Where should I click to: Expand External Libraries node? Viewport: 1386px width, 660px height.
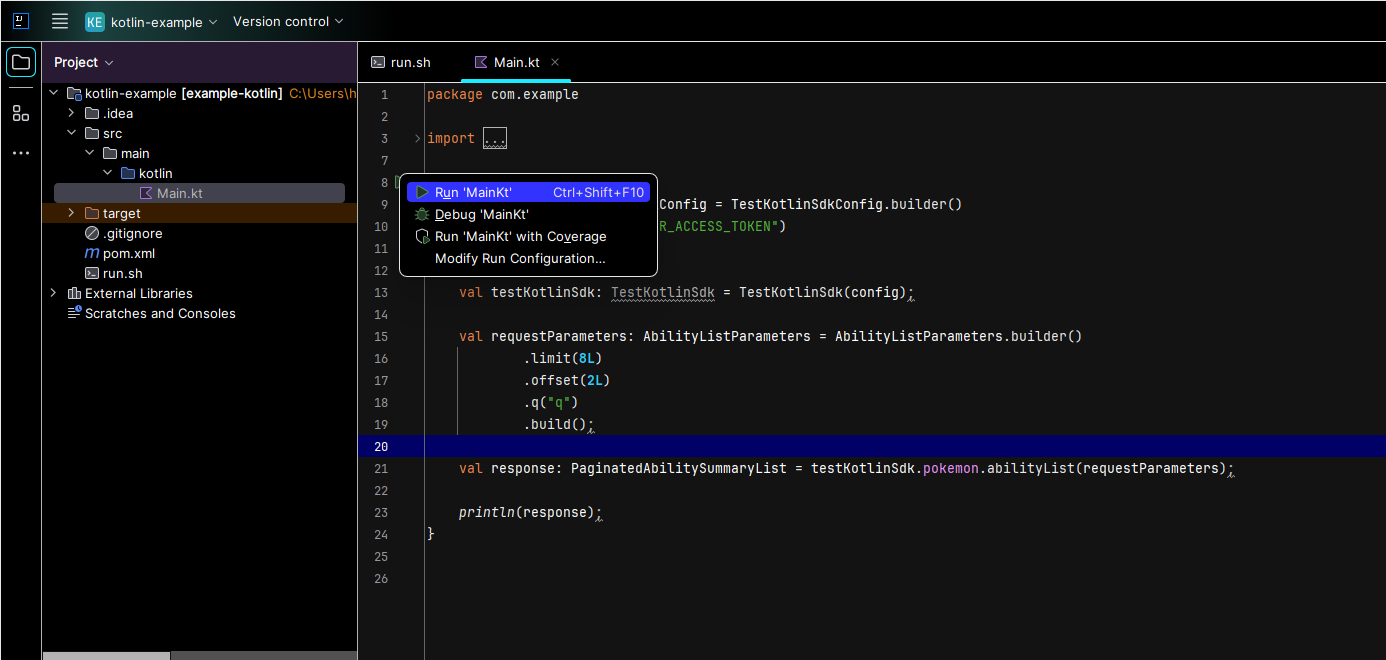point(53,293)
